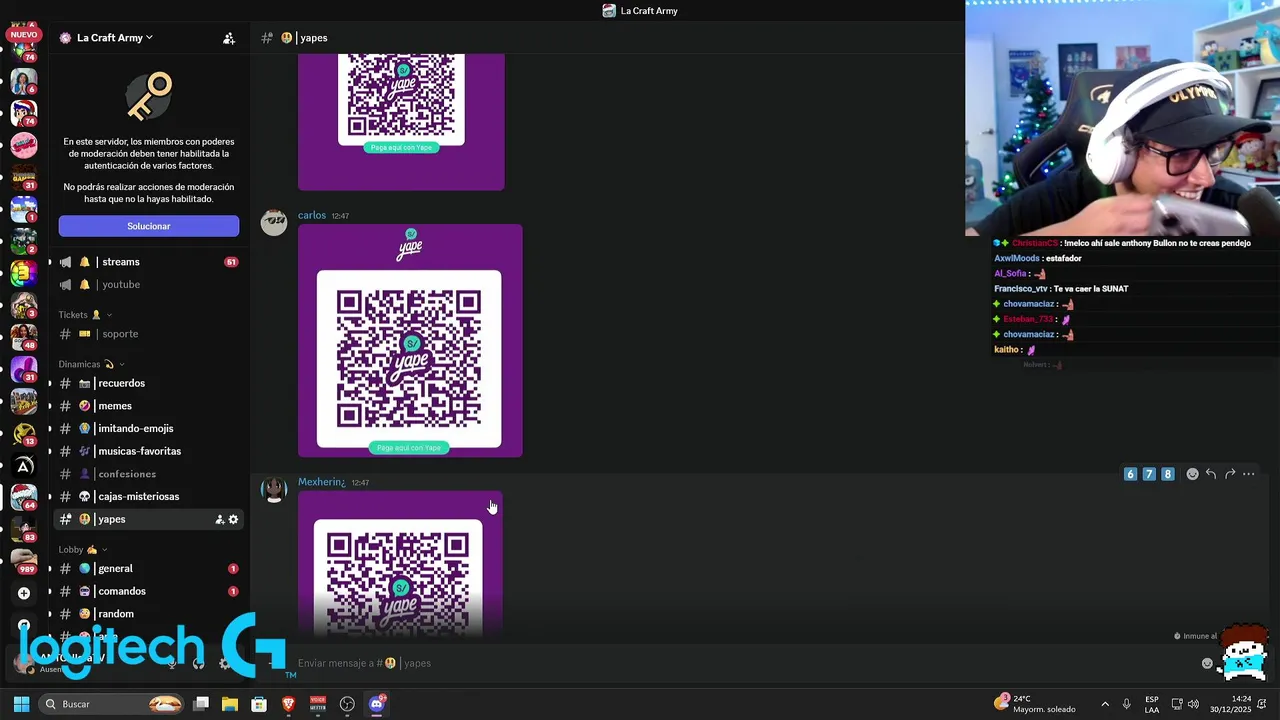1280x720 pixels.
Task: Open the musicas-favoritas channel
Action: point(148,451)
